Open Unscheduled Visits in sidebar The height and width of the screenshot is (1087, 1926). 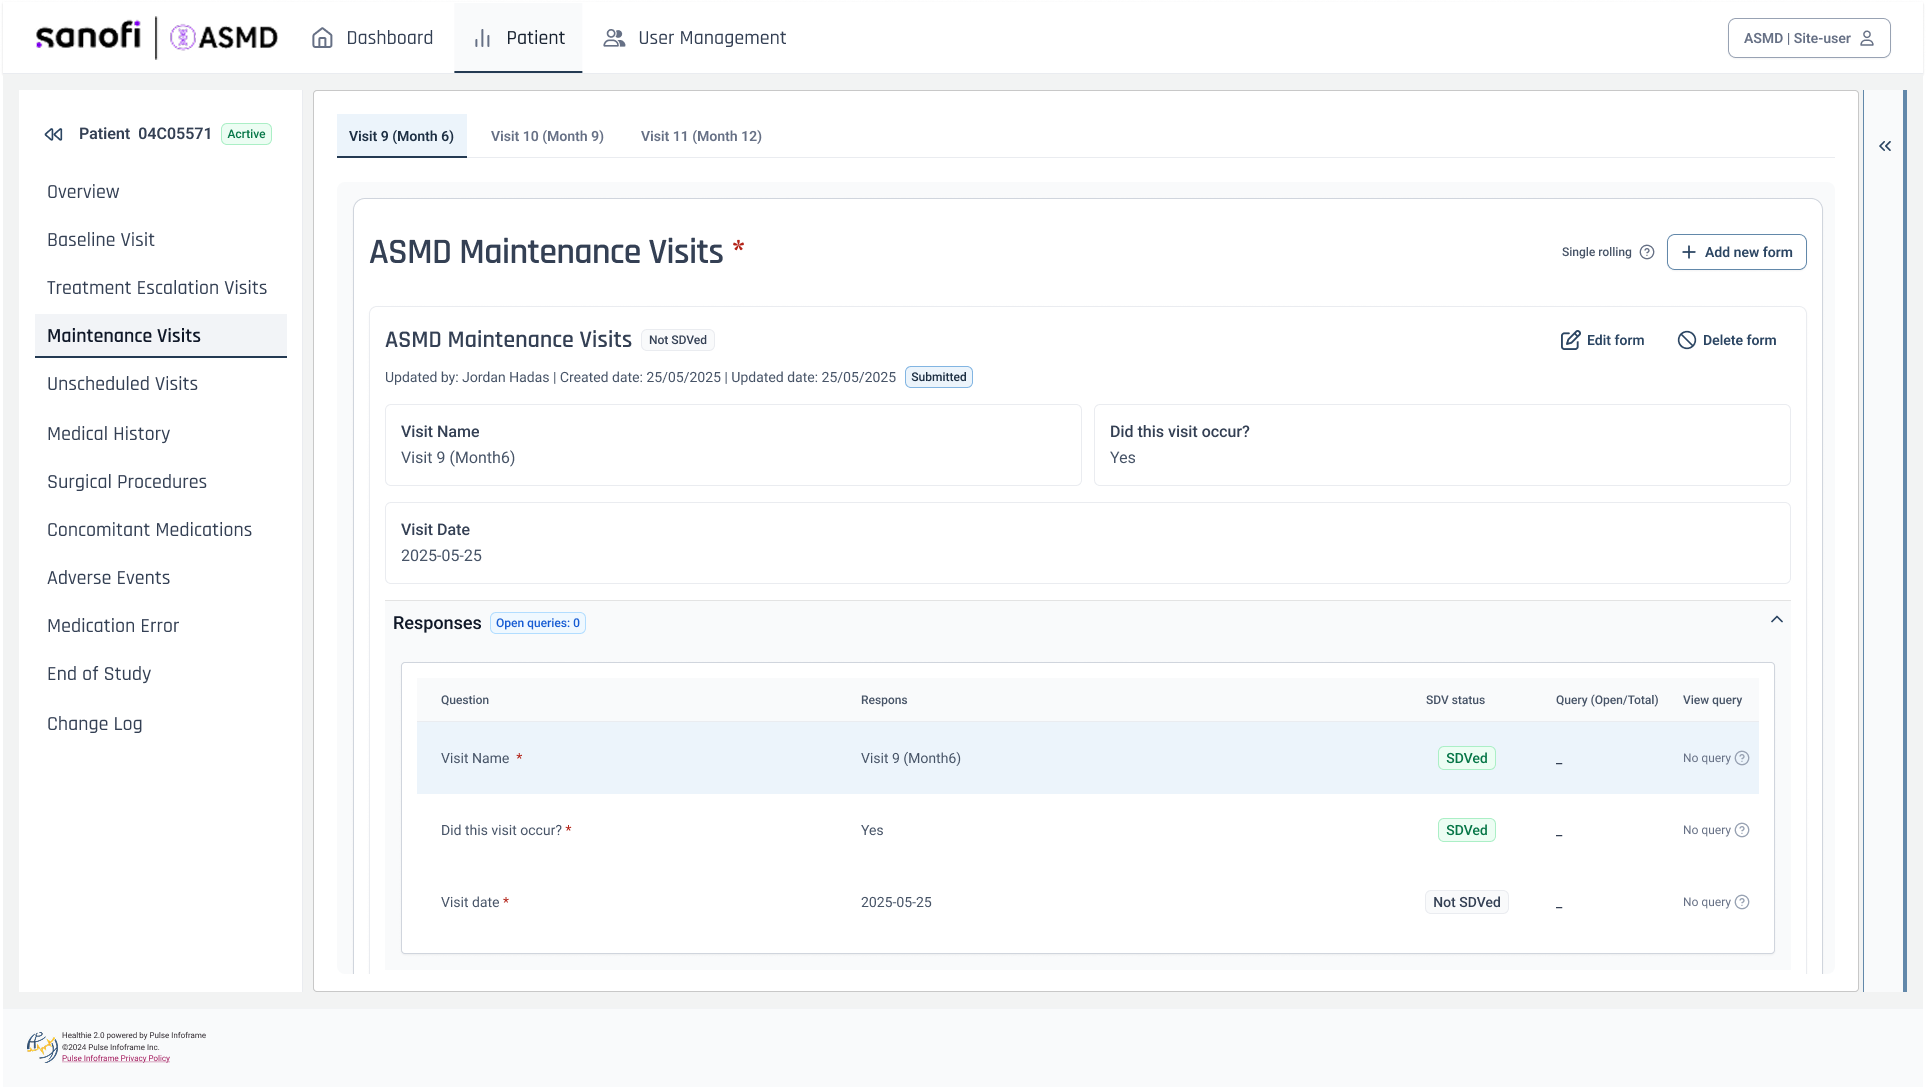click(x=122, y=384)
